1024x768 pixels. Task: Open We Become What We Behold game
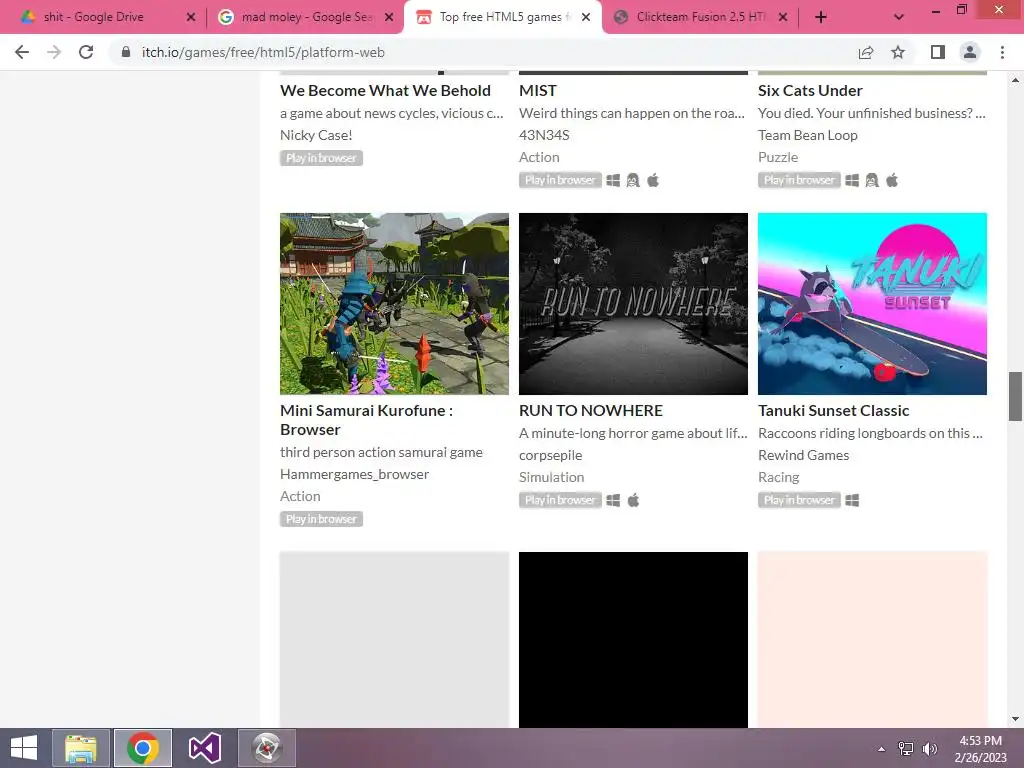coord(385,90)
